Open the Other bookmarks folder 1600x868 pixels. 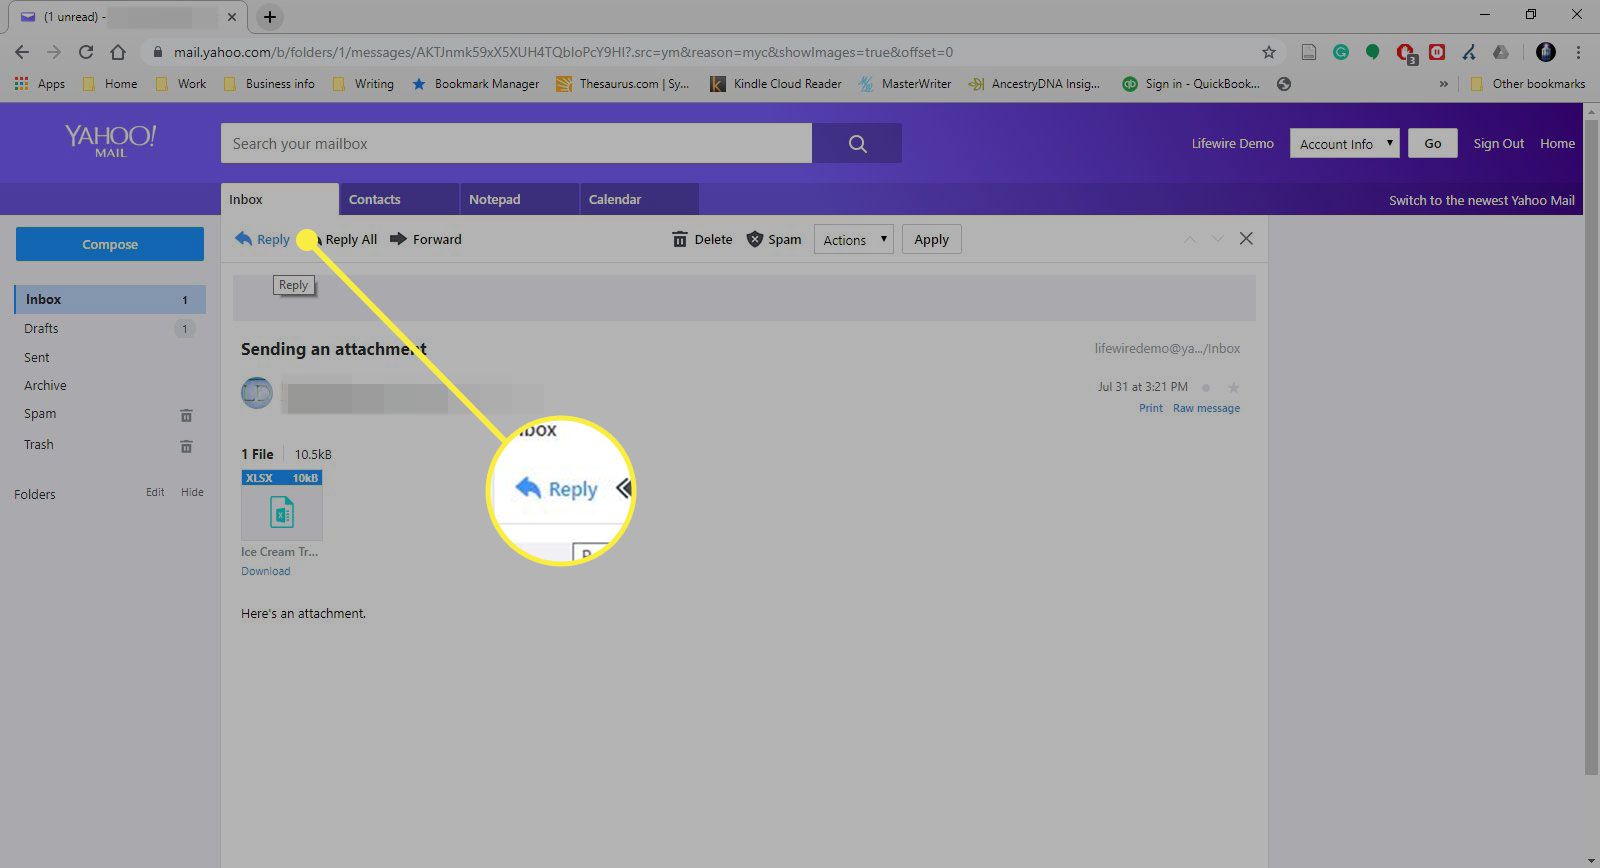click(1528, 84)
